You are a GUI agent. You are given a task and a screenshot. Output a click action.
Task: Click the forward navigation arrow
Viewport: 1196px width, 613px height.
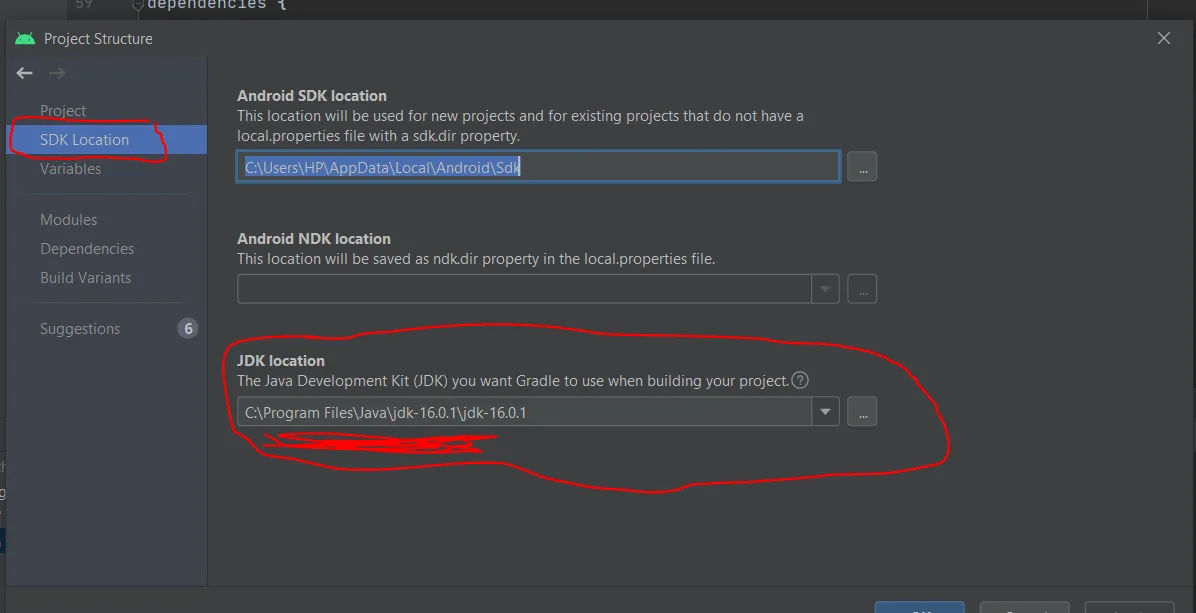pyautogui.click(x=57, y=73)
